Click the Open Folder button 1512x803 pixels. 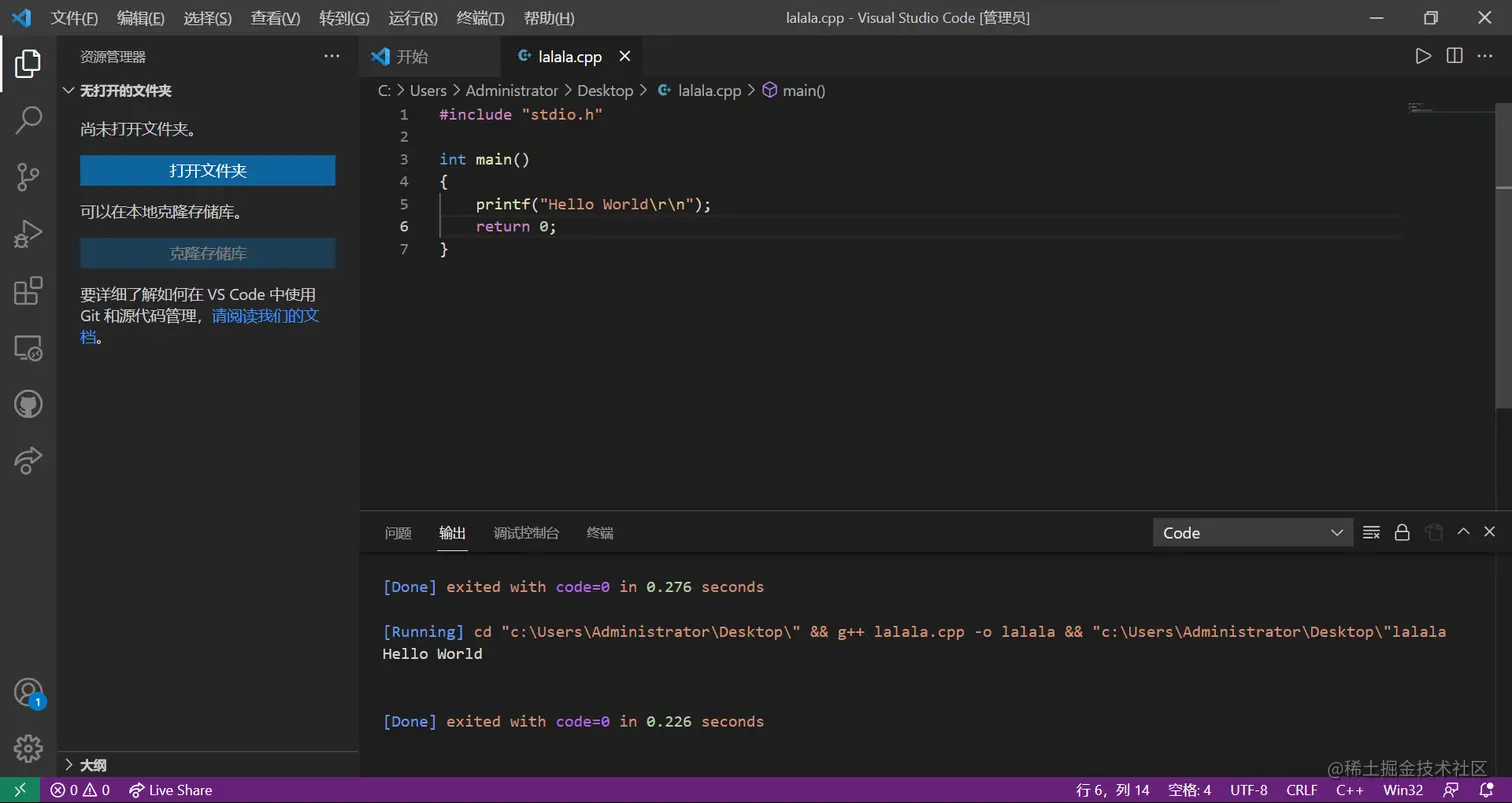pos(208,171)
